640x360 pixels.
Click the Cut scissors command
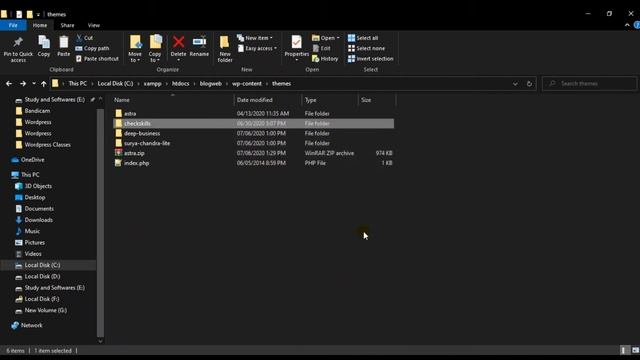coord(84,38)
